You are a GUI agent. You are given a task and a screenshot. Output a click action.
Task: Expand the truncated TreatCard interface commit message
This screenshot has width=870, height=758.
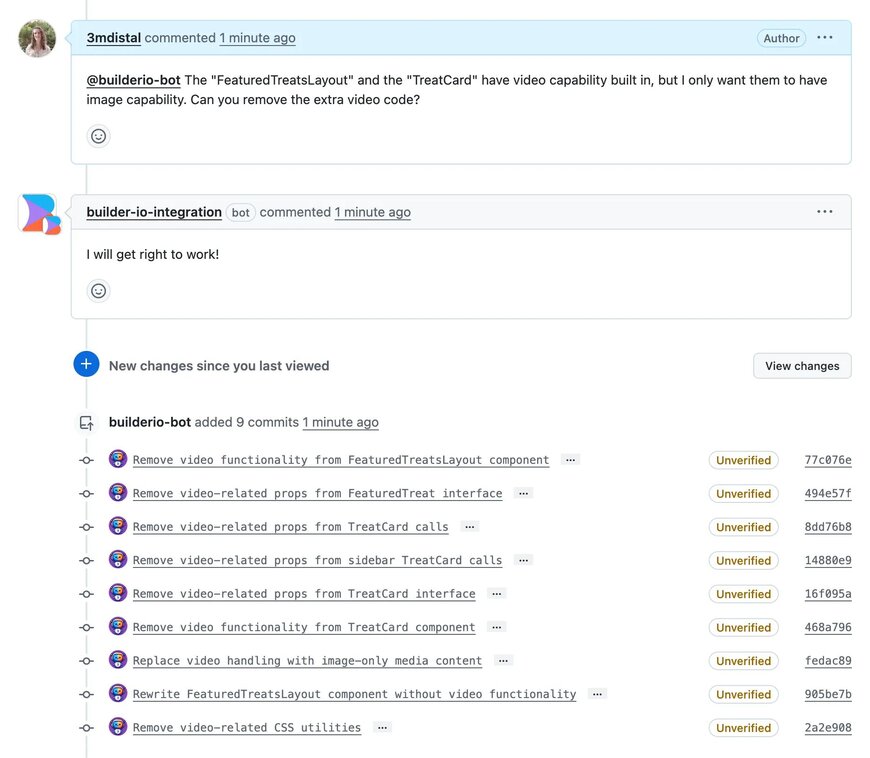click(x=497, y=593)
